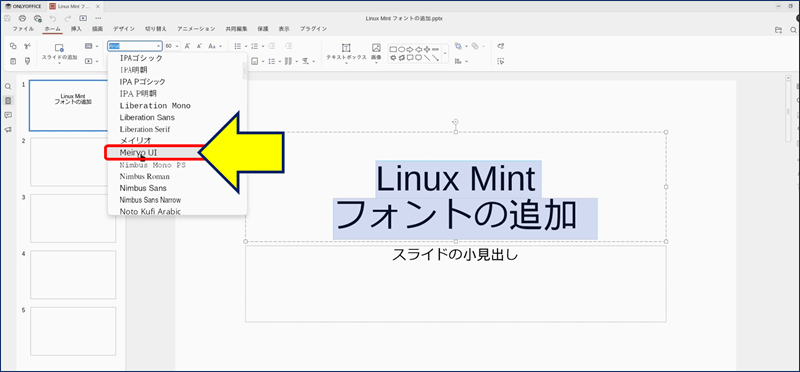This screenshot has width=800, height=372.
Task: Select the right arrow shape in gallery
Action: point(410,49)
